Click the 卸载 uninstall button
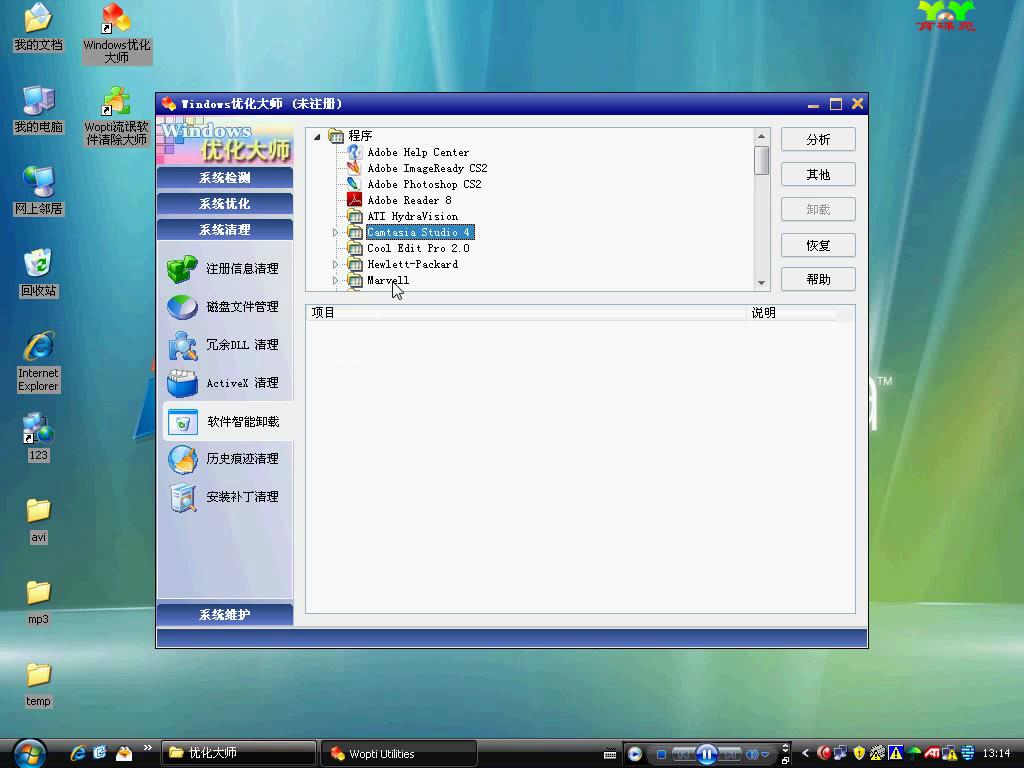The height and width of the screenshot is (768, 1024). [818, 210]
